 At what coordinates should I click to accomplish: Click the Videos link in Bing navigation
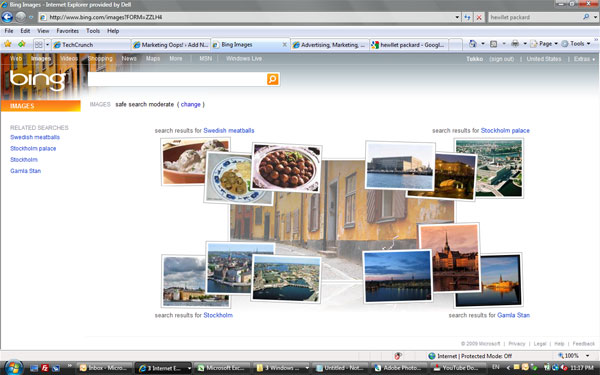(x=69, y=59)
